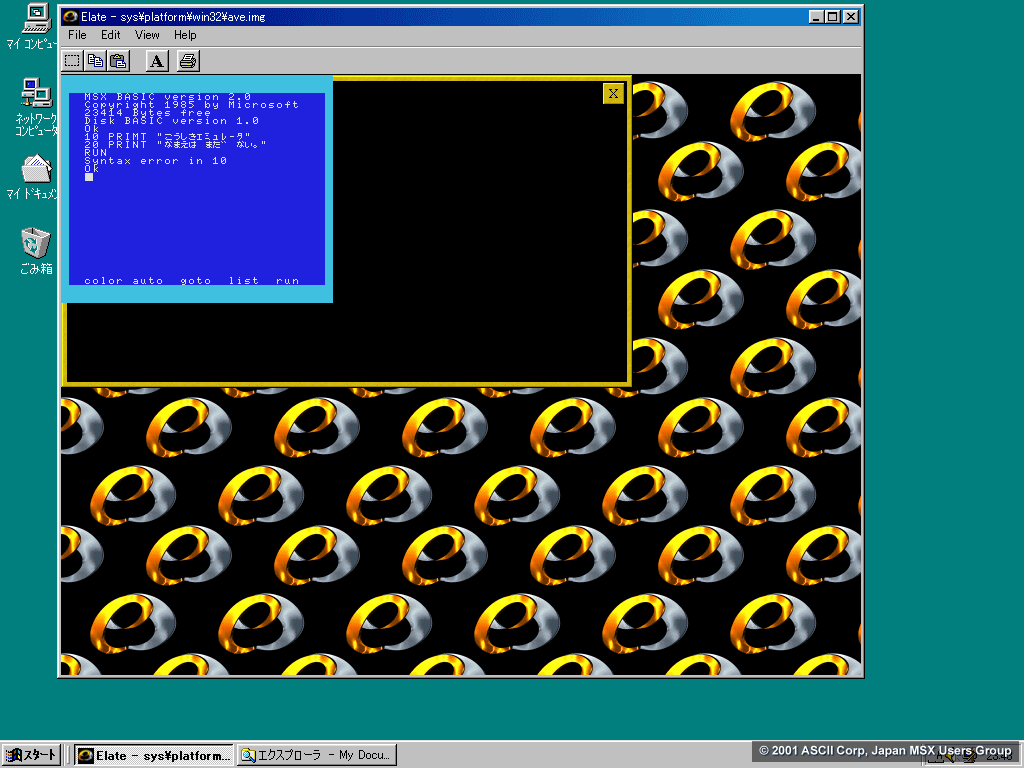The height and width of the screenshot is (768, 1024).
Task: Minimize the Elate window
Action: tap(815, 17)
